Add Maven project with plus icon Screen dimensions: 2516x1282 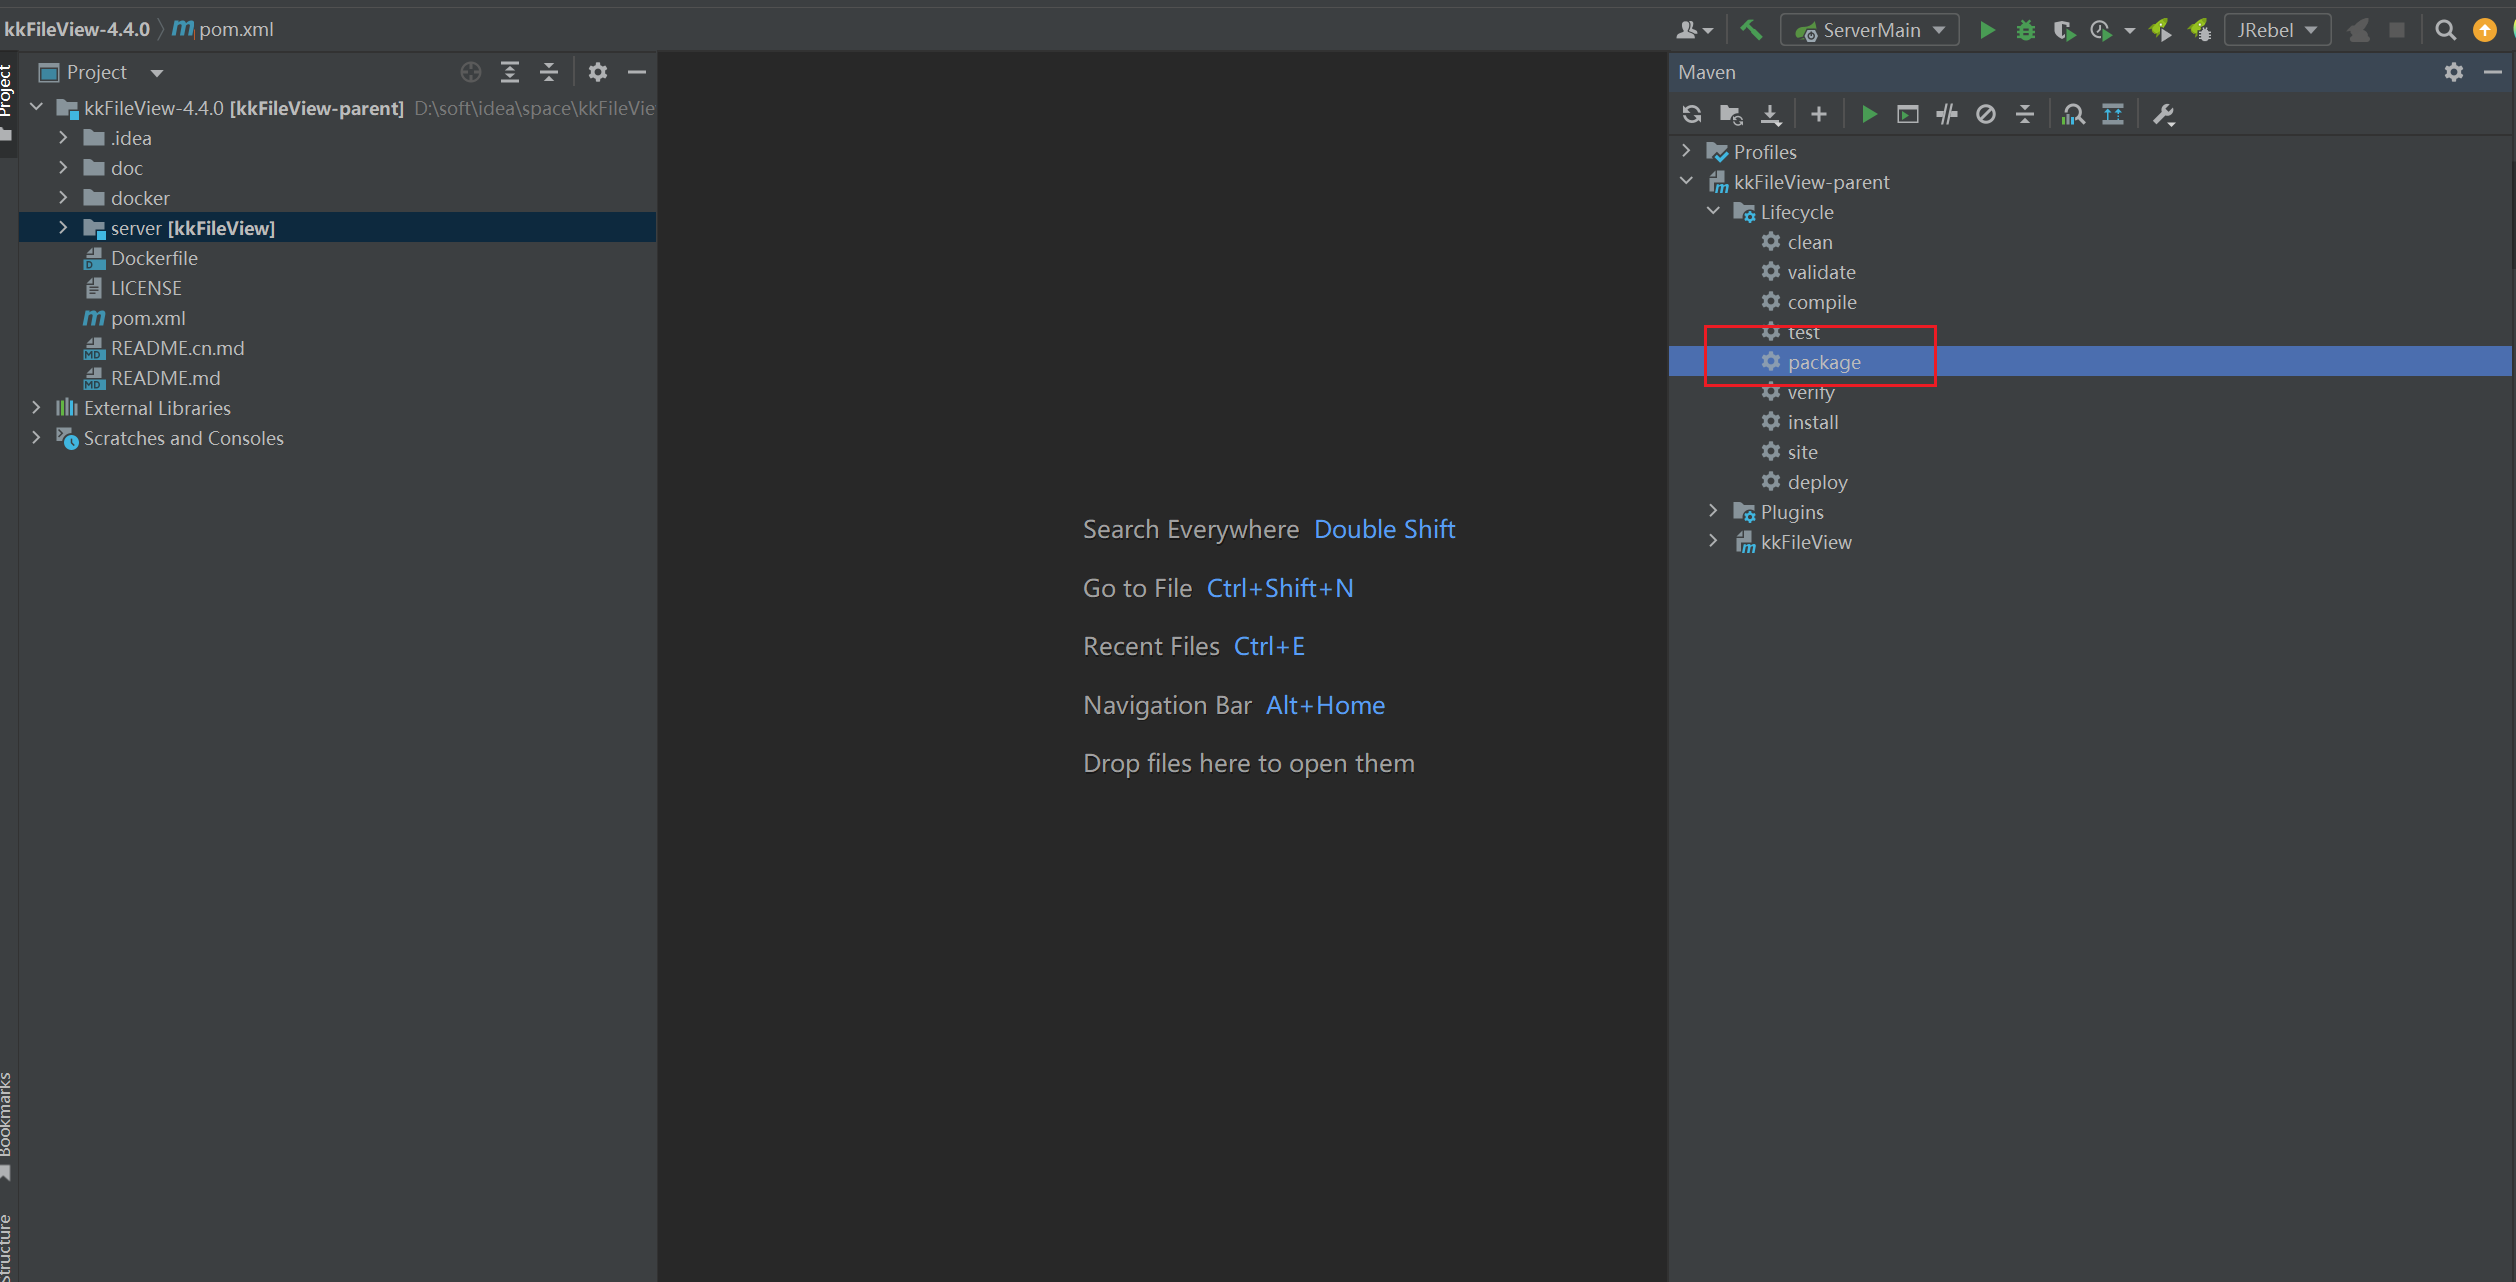click(x=1819, y=114)
